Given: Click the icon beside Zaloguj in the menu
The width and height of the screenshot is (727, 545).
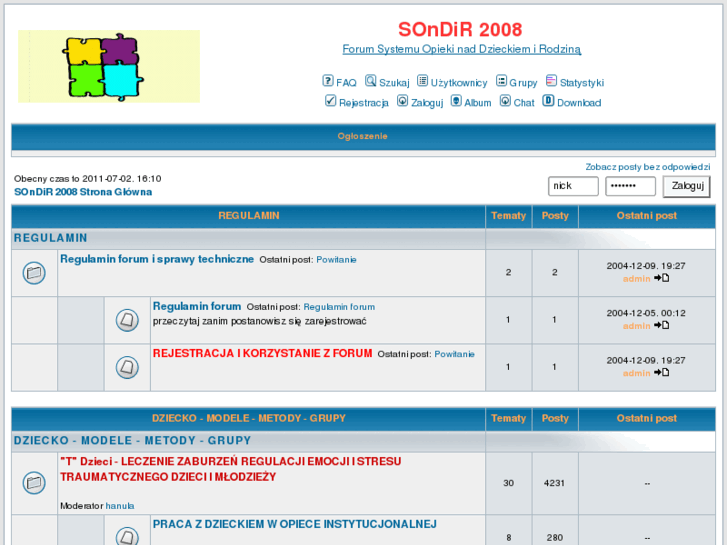Looking at the screenshot, I should [402, 101].
